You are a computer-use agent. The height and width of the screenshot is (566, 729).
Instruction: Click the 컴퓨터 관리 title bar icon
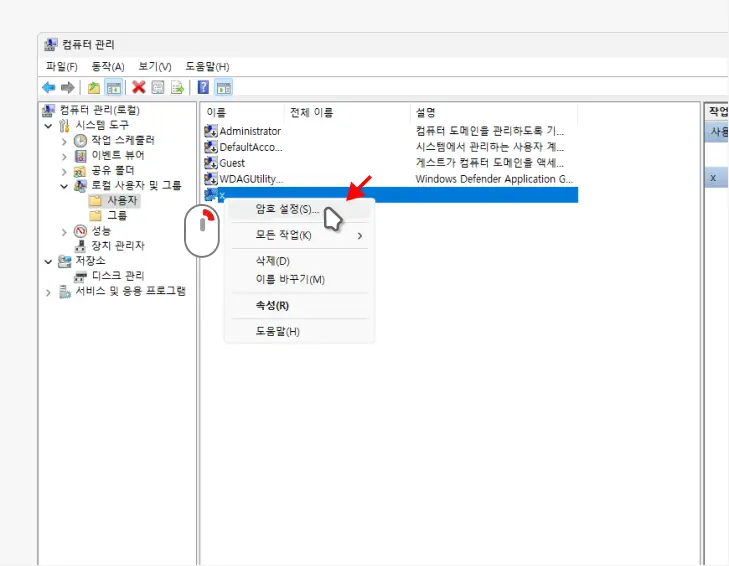pos(51,45)
